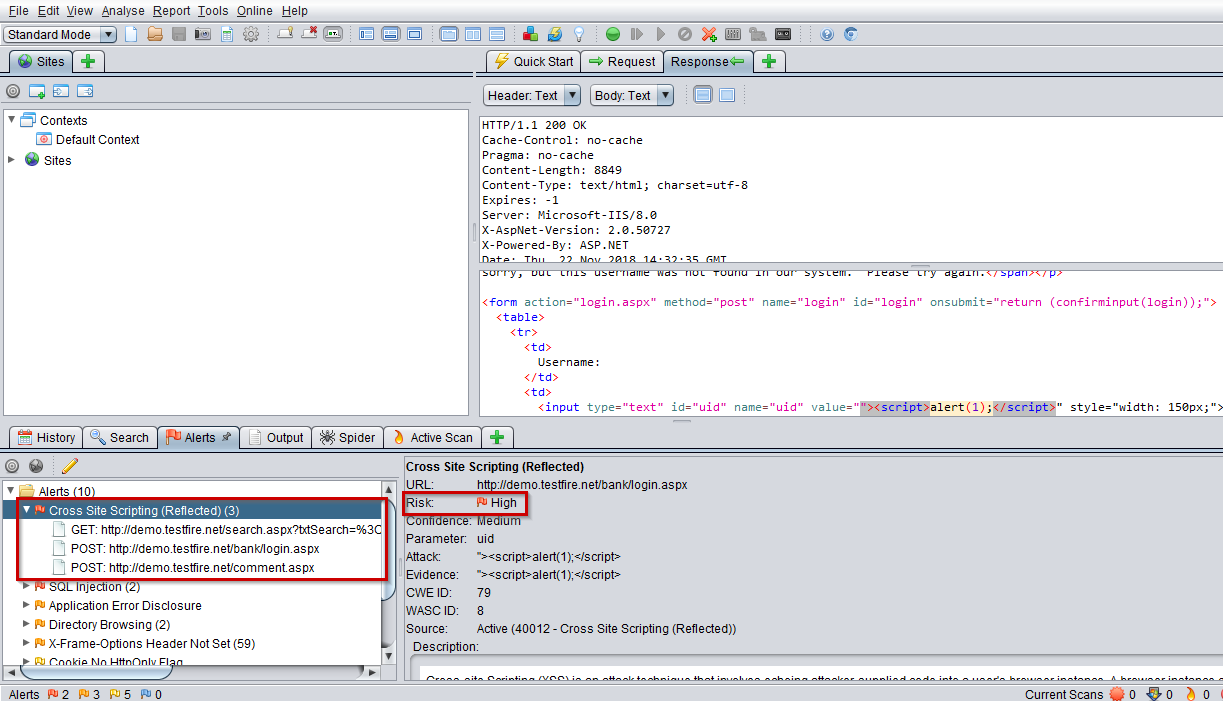
Task: Toggle expand Sites tab layout icon
Action: [367, 34]
